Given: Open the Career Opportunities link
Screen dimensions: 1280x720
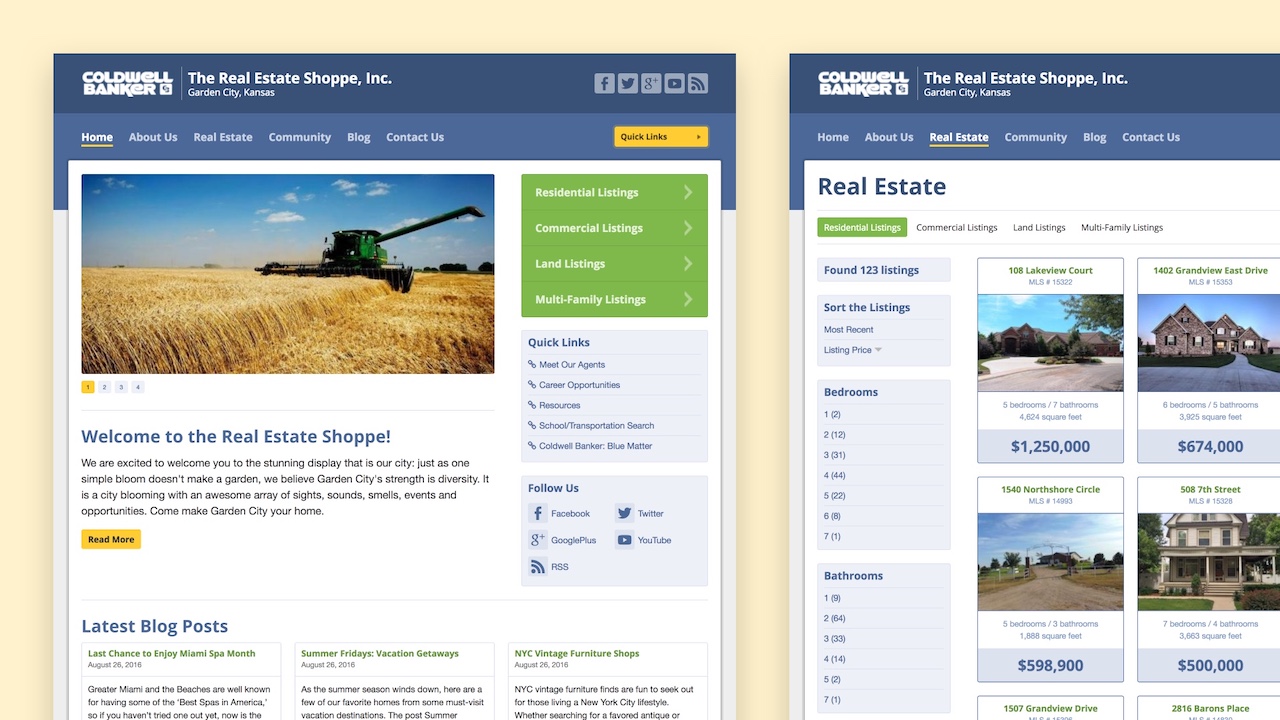Looking at the screenshot, I should click(580, 385).
